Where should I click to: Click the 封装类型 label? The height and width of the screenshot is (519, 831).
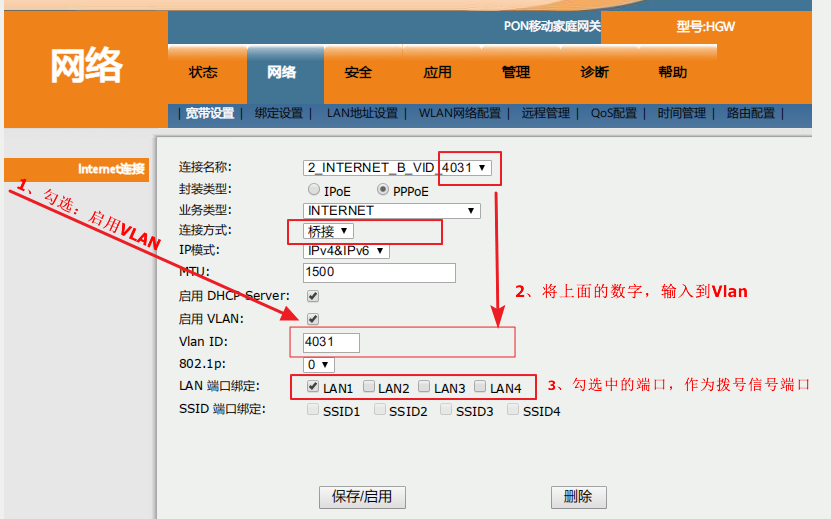tap(205, 189)
